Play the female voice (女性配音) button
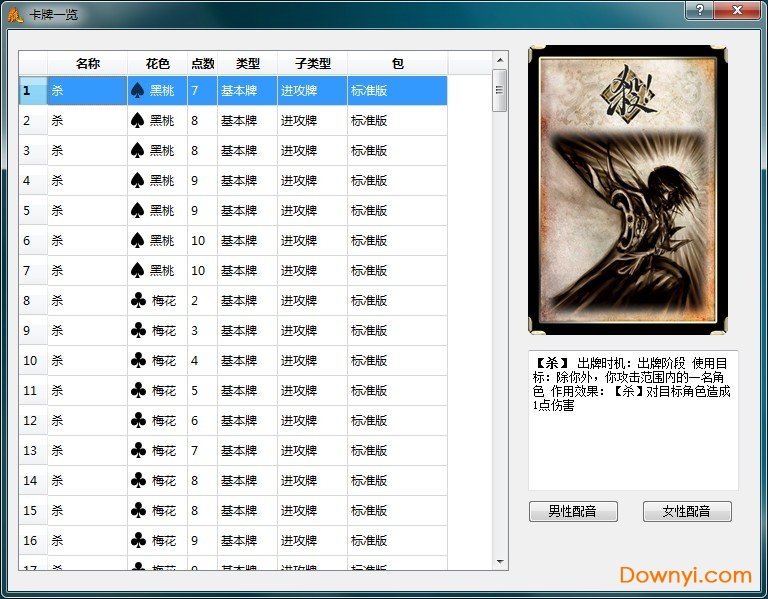The image size is (768, 599). point(687,511)
